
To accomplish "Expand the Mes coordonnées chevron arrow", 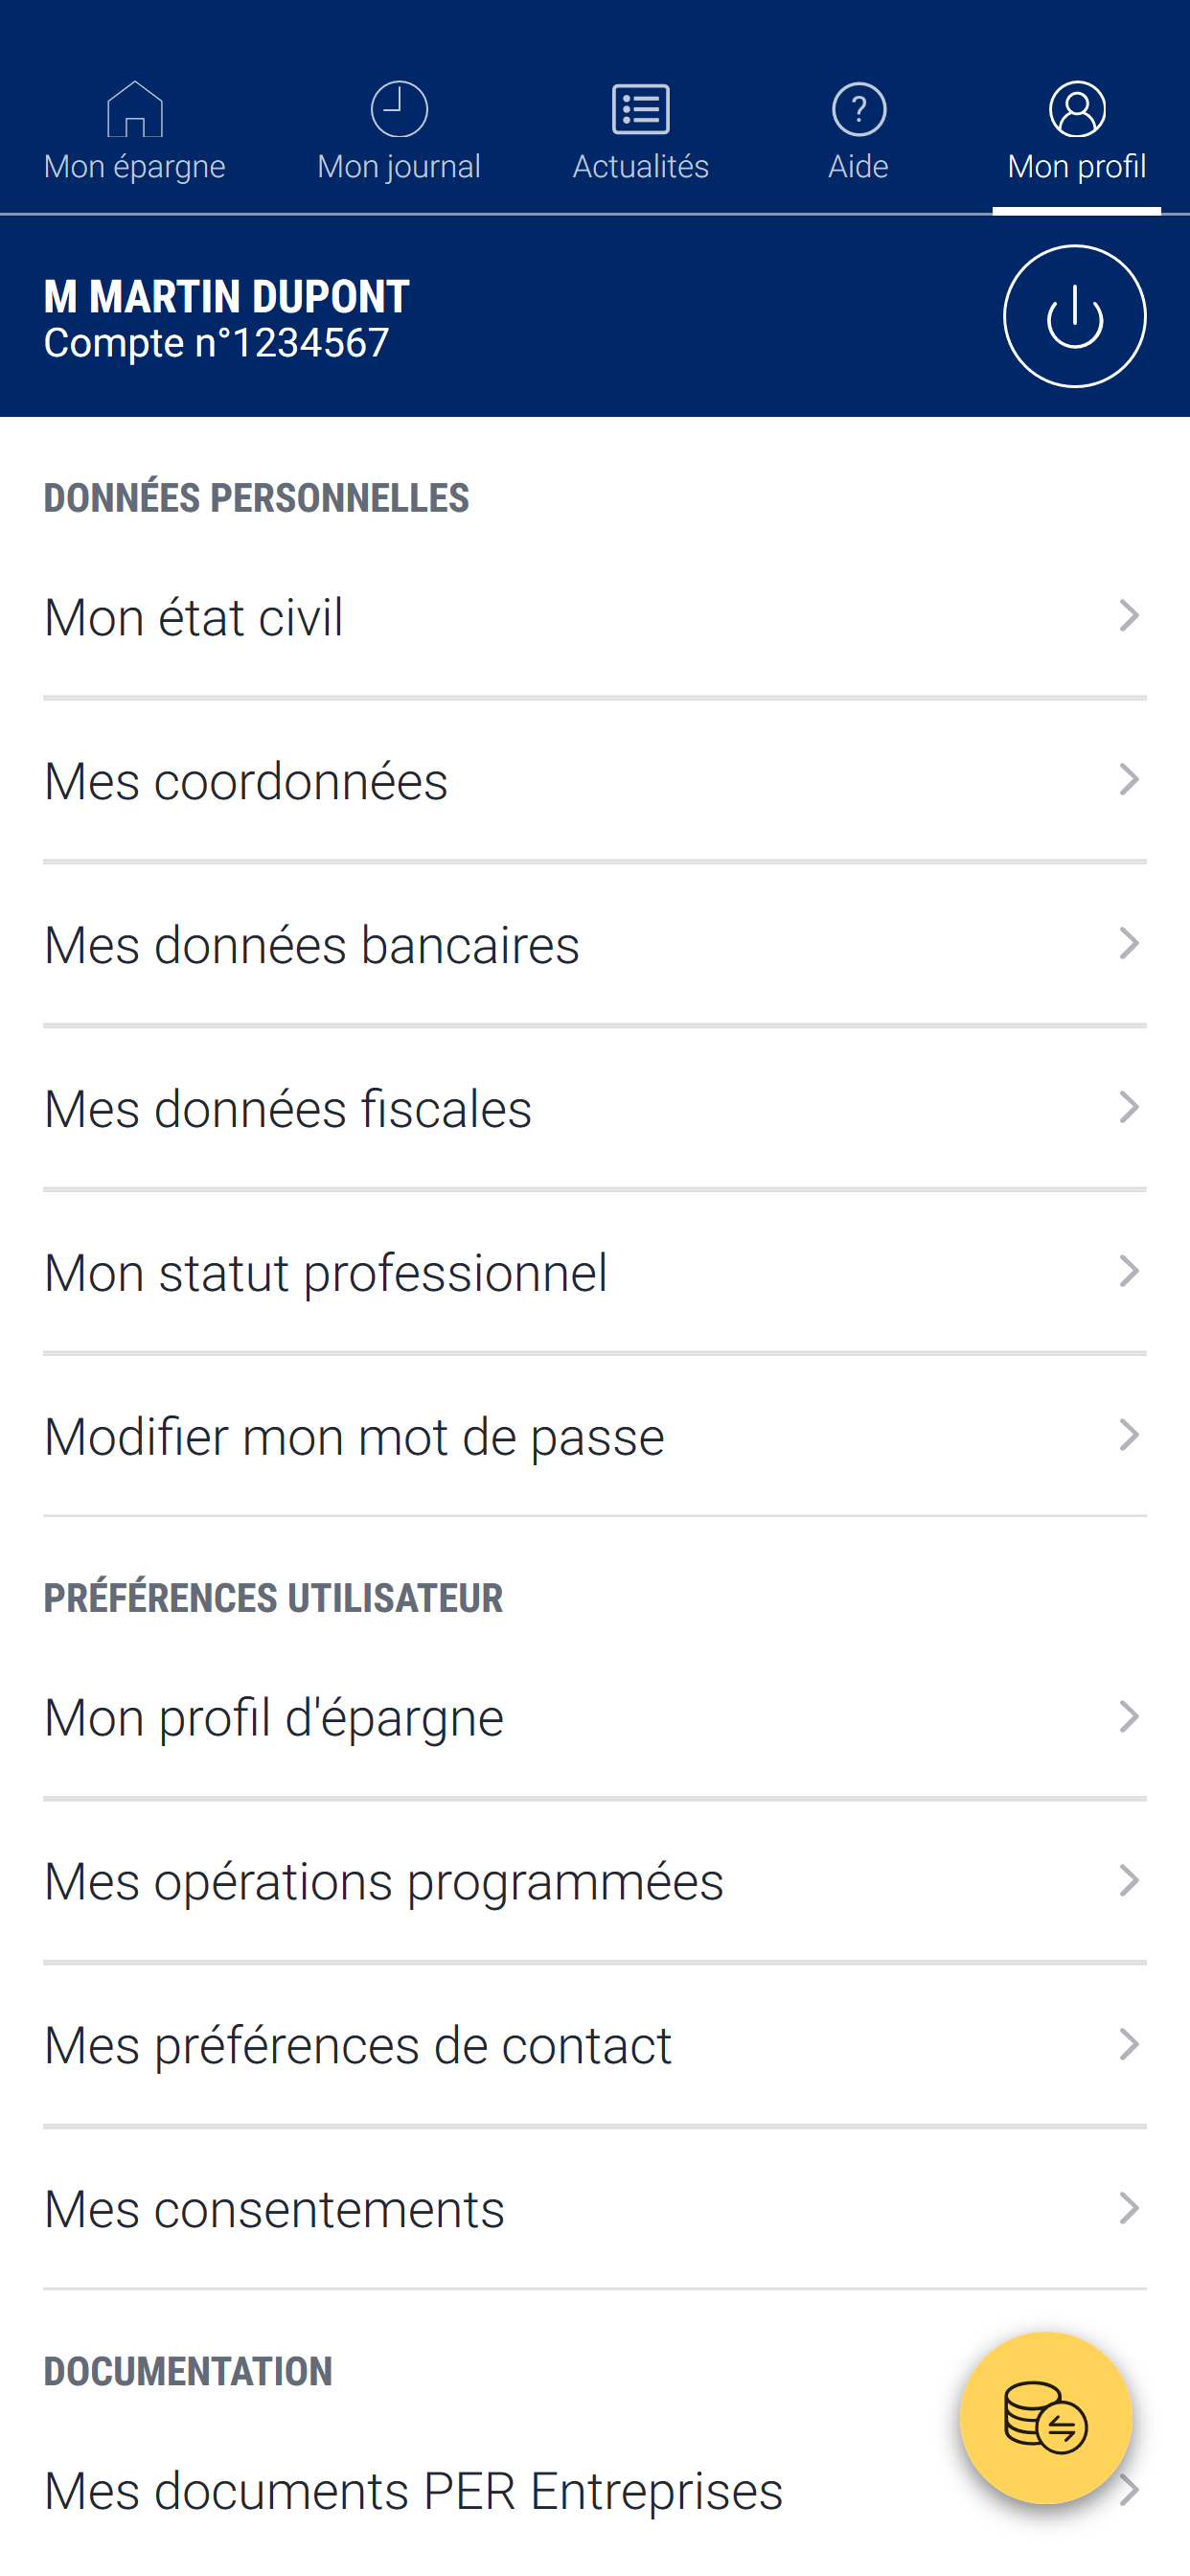I will pyautogui.click(x=1129, y=780).
